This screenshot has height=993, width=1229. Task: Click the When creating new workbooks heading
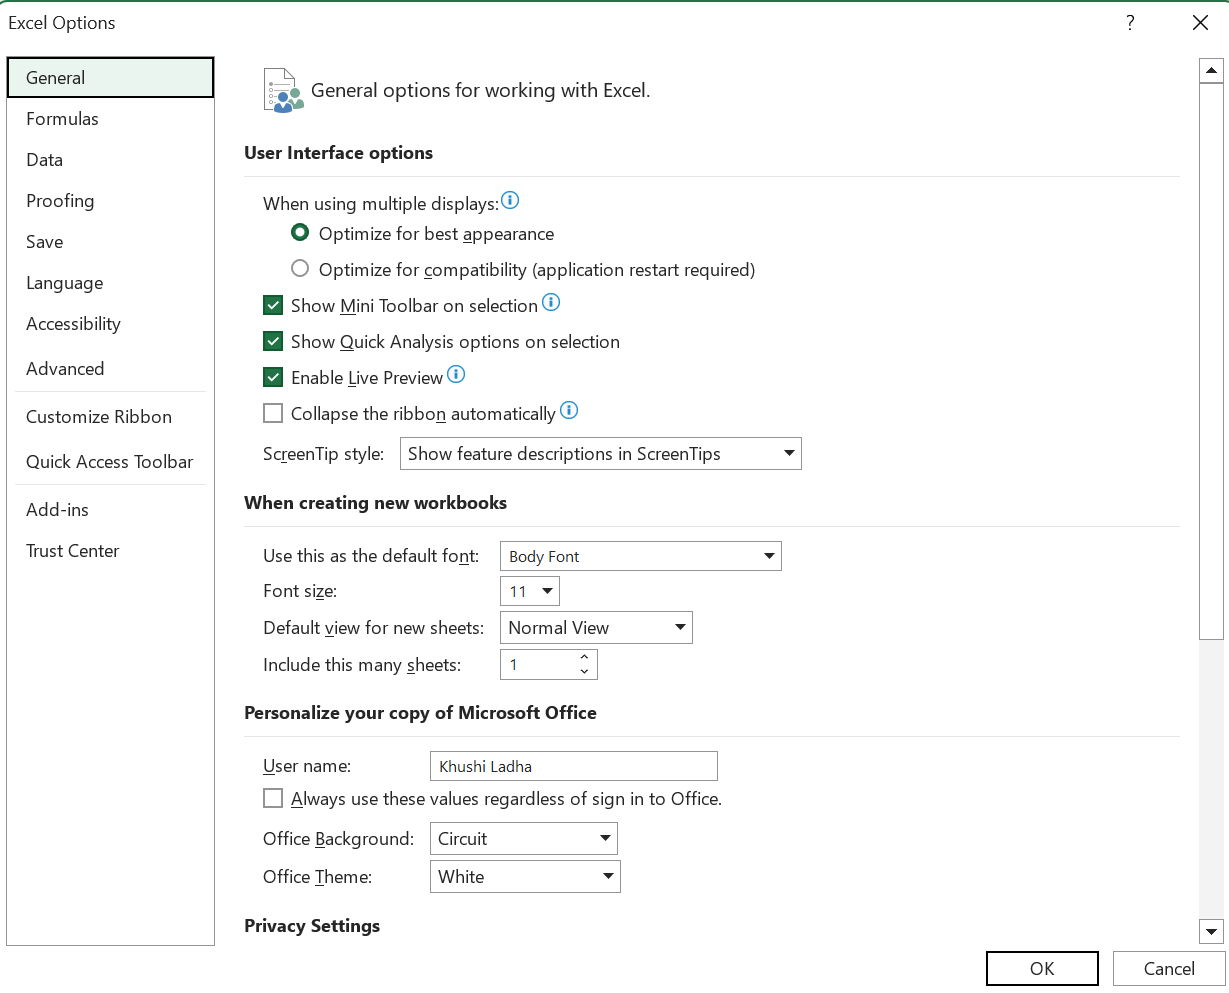[376, 503]
